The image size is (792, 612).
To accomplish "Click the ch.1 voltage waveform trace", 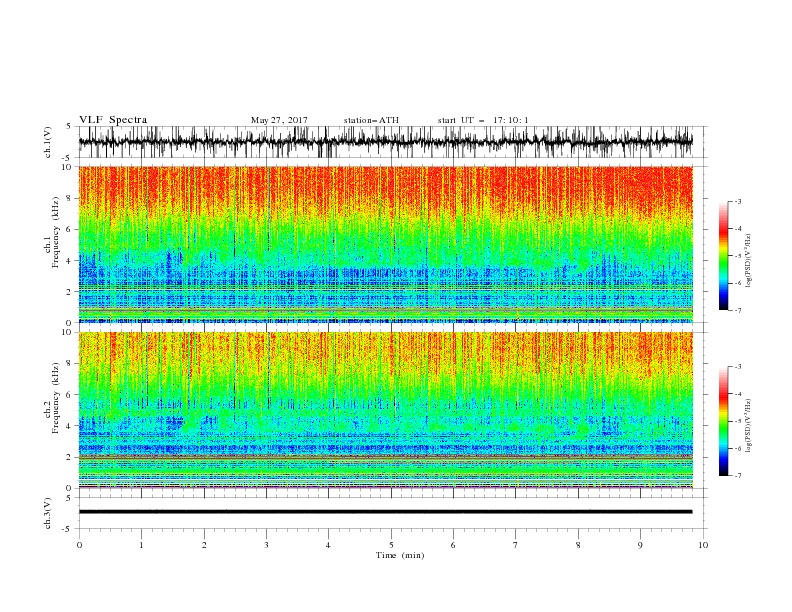I will [x=385, y=142].
